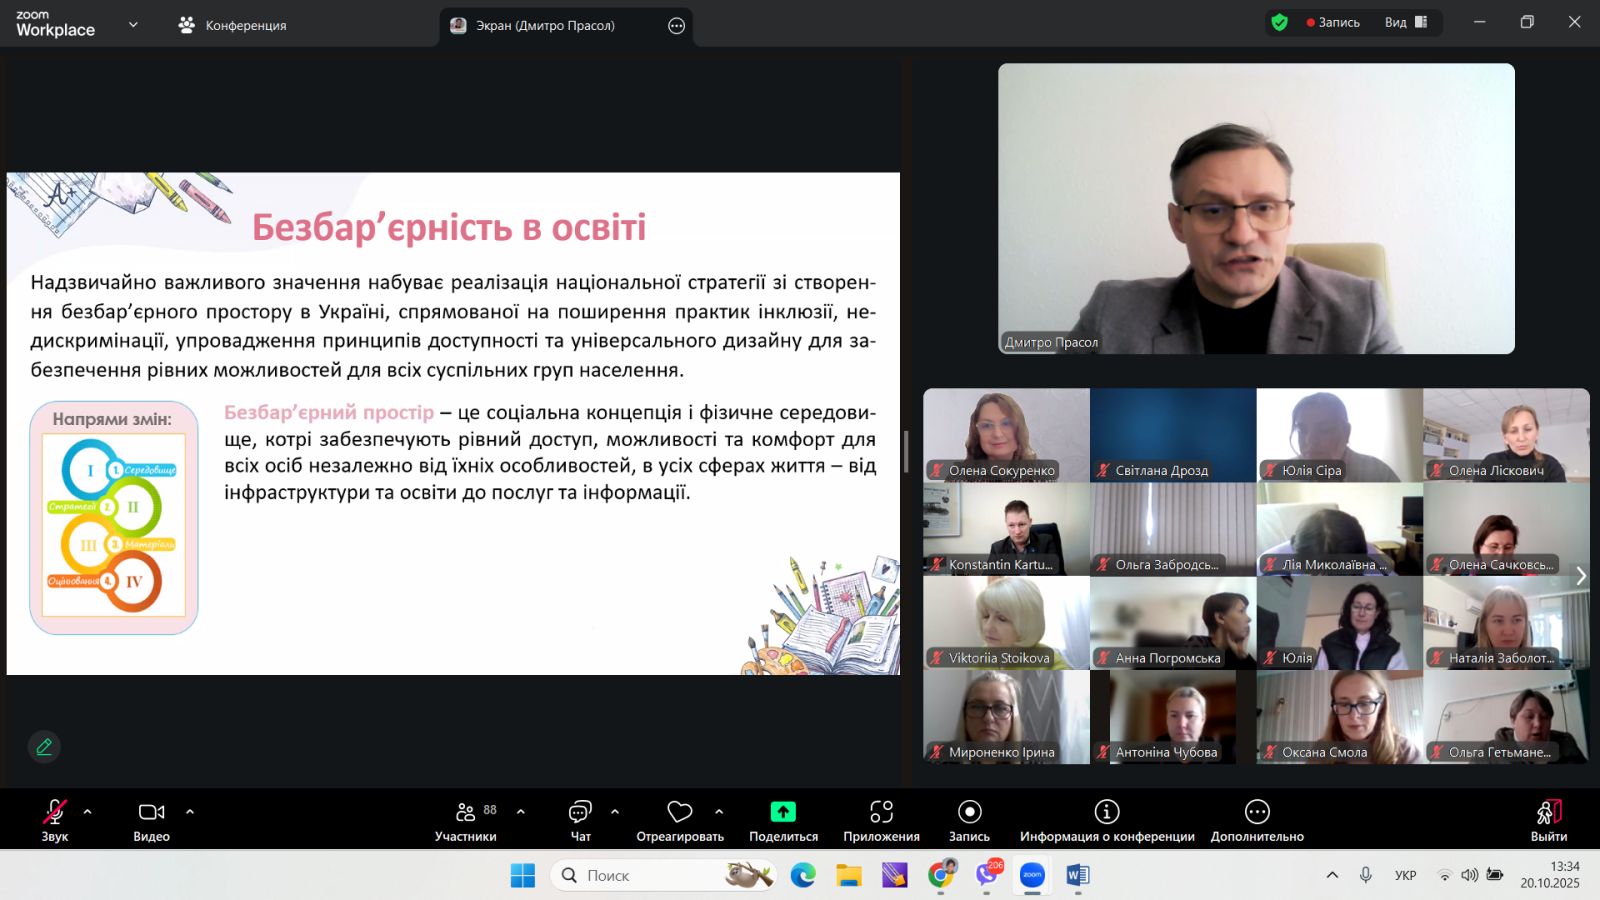Click the green encryption shield icon
This screenshot has width=1600, height=900.
tap(1279, 22)
